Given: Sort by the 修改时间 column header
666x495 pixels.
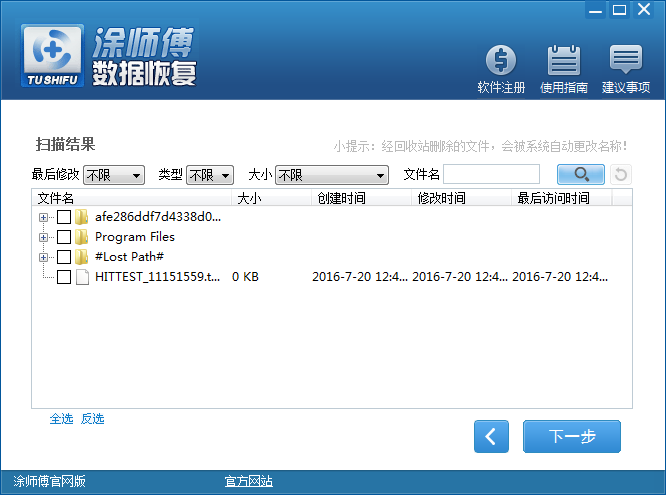Looking at the screenshot, I should click(x=461, y=198).
